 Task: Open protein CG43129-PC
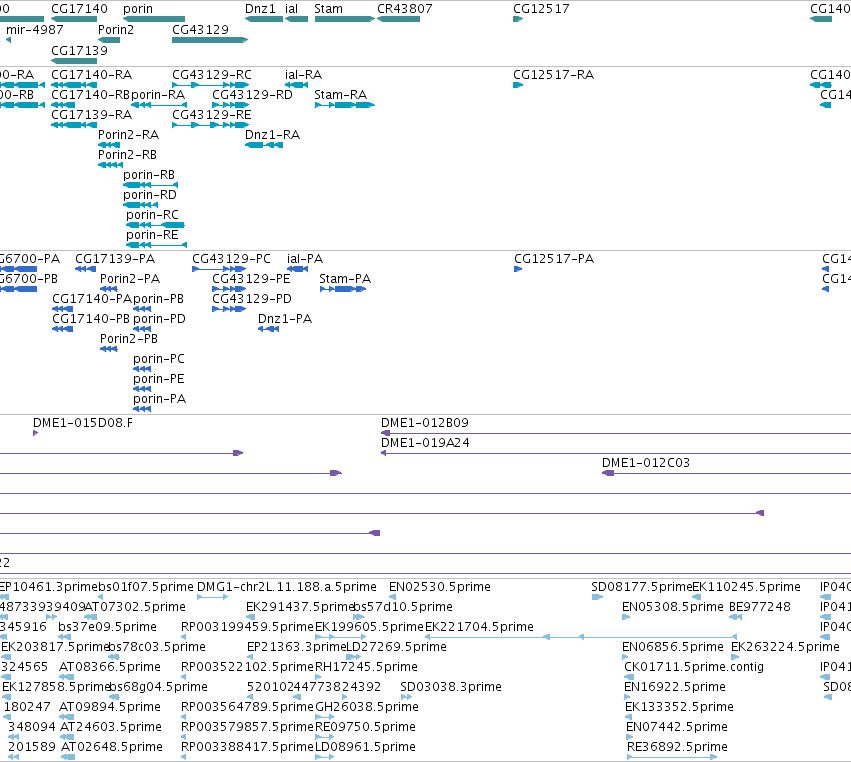pyautogui.click(x=219, y=269)
